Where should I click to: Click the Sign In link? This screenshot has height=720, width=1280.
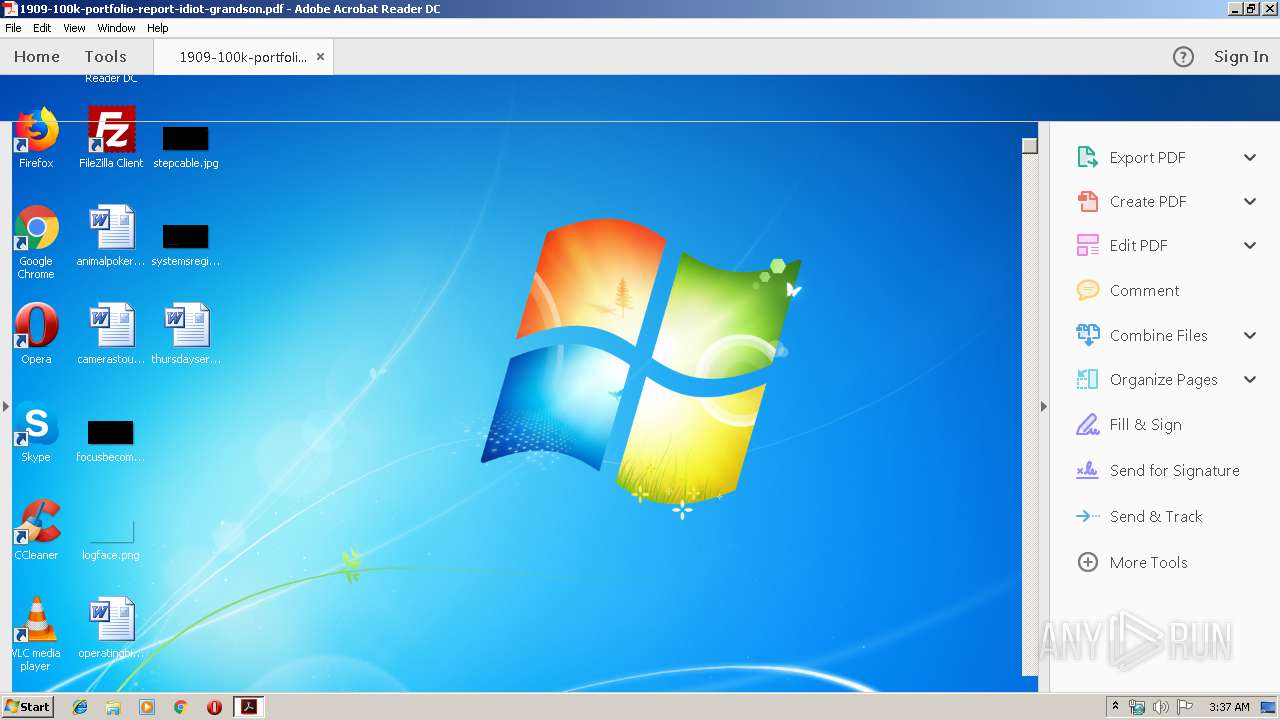click(x=1241, y=57)
